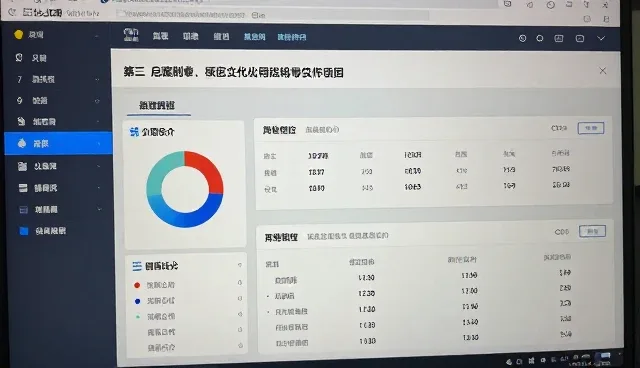Image resolution: width=640 pixels, height=368 pixels.
Task: Open the first menu item right of the logo
Action: (160, 36)
